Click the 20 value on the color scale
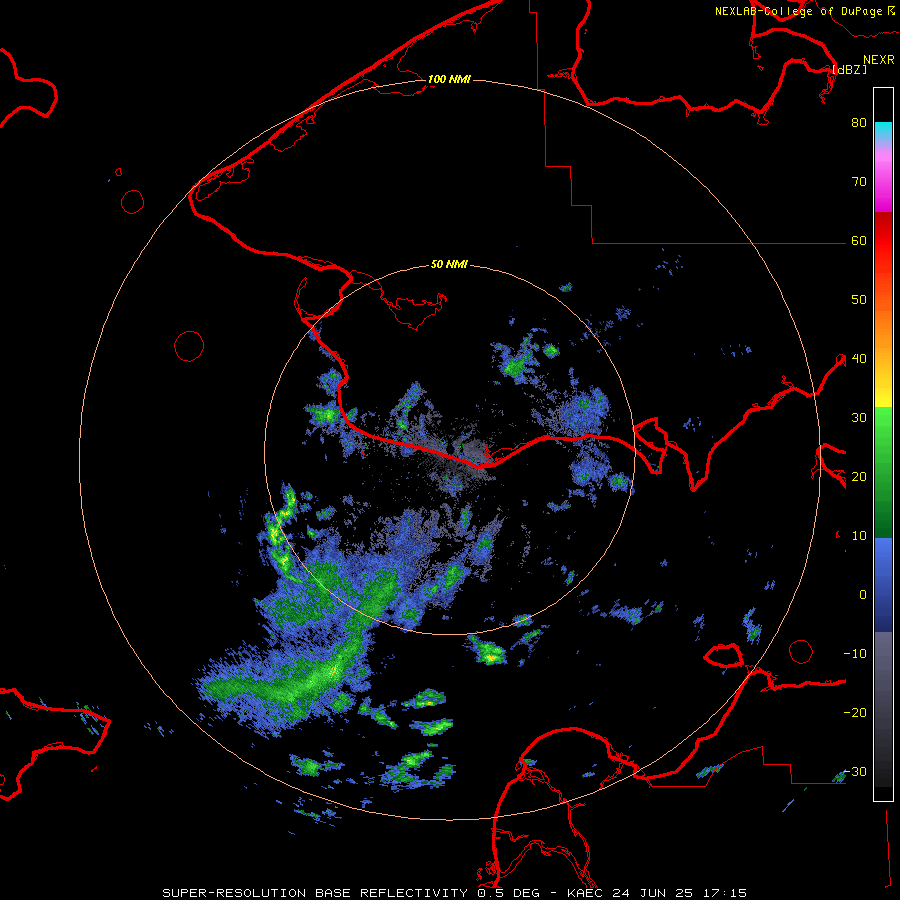 pyautogui.click(x=859, y=477)
